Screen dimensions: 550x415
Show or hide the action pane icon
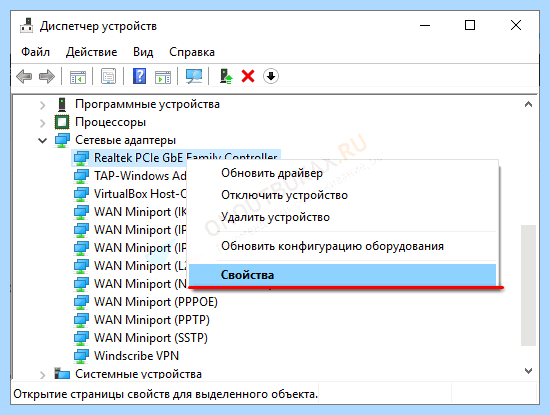[x=163, y=77]
